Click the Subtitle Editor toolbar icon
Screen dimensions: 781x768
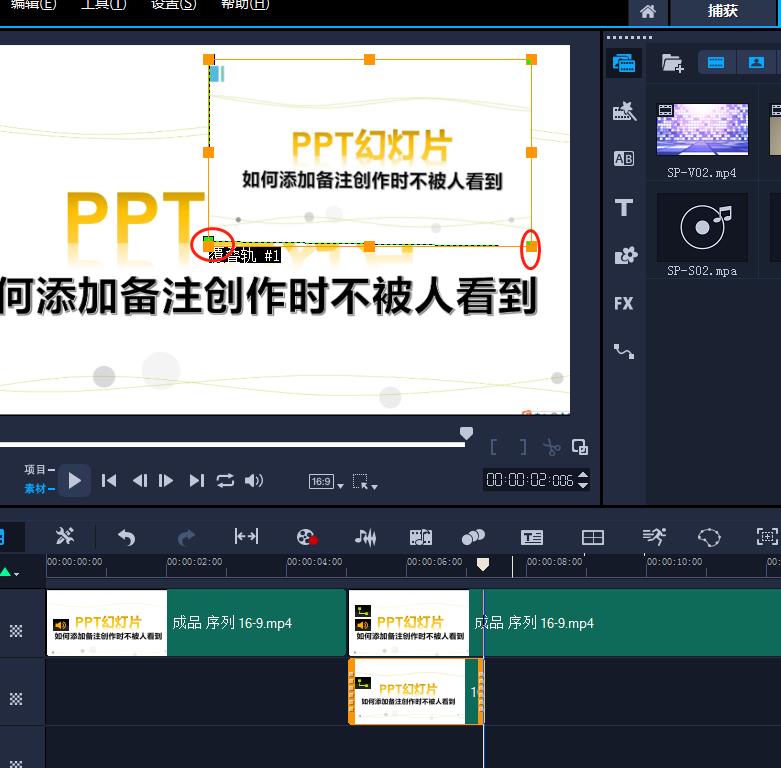coord(532,537)
